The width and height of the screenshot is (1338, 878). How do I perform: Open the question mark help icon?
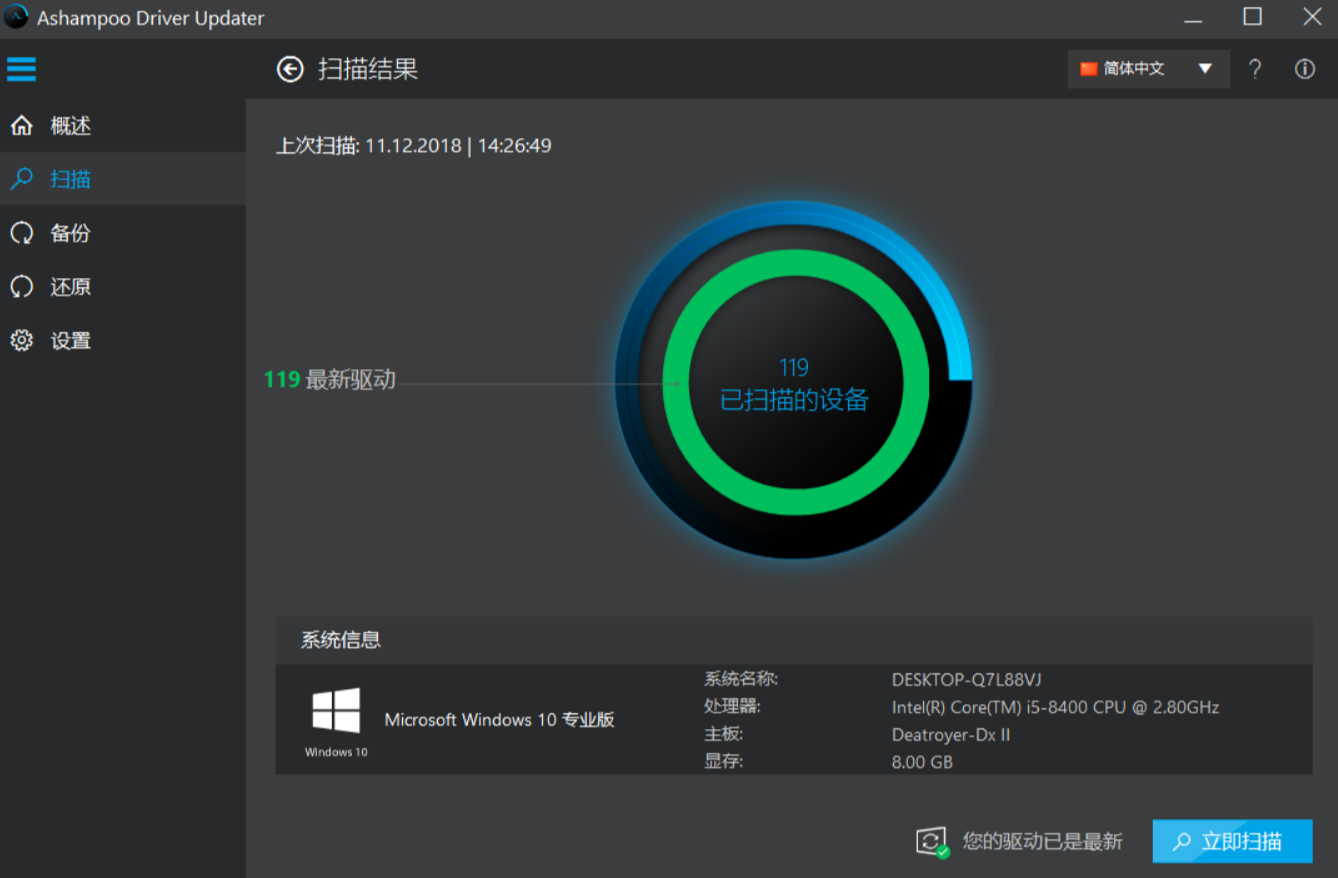(1255, 69)
